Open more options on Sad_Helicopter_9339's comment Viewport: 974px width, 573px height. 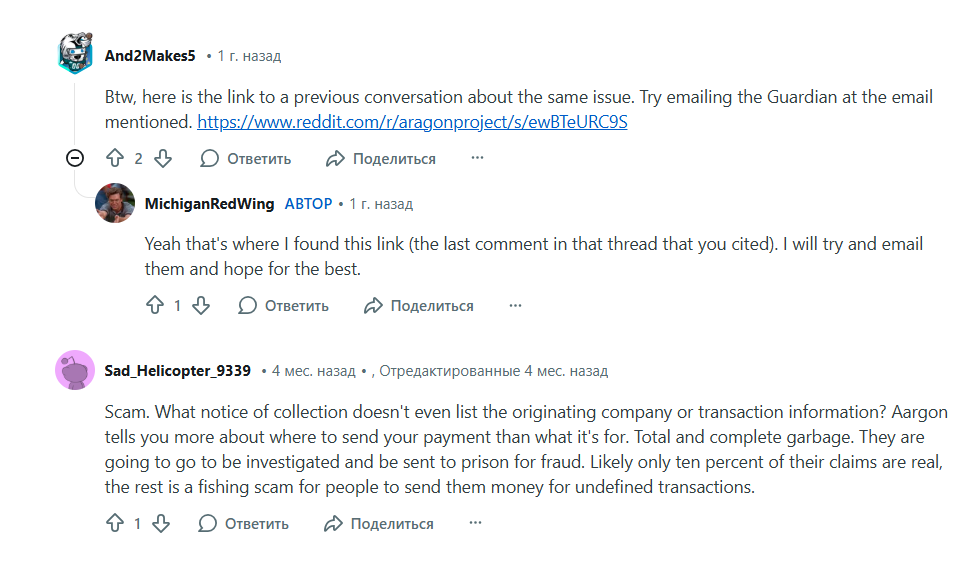coord(475,523)
